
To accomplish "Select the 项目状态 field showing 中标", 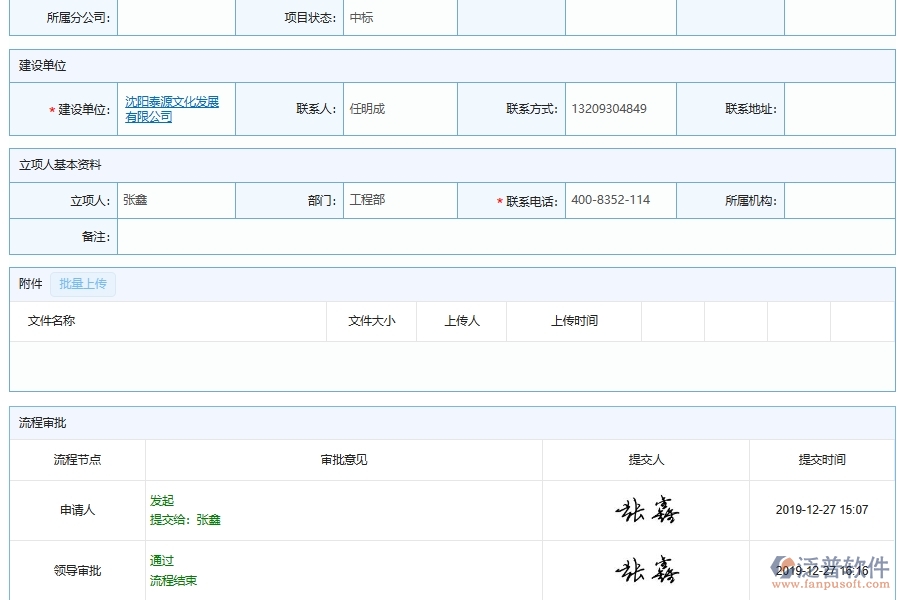I will 399,17.
